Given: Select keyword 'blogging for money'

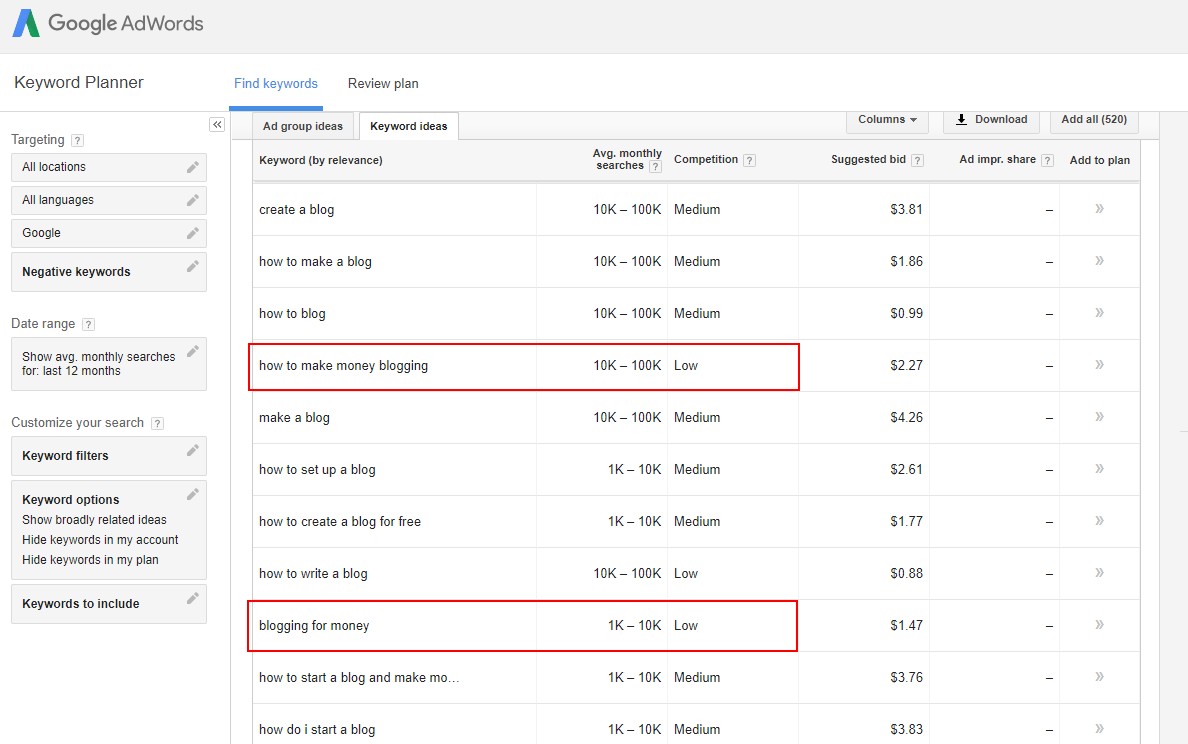Looking at the screenshot, I should coord(314,626).
